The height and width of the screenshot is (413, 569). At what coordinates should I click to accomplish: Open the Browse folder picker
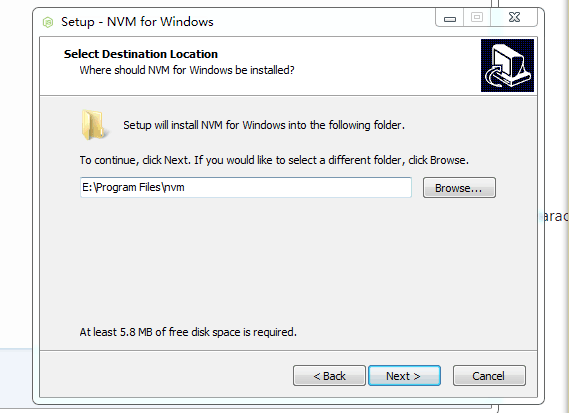tap(459, 188)
